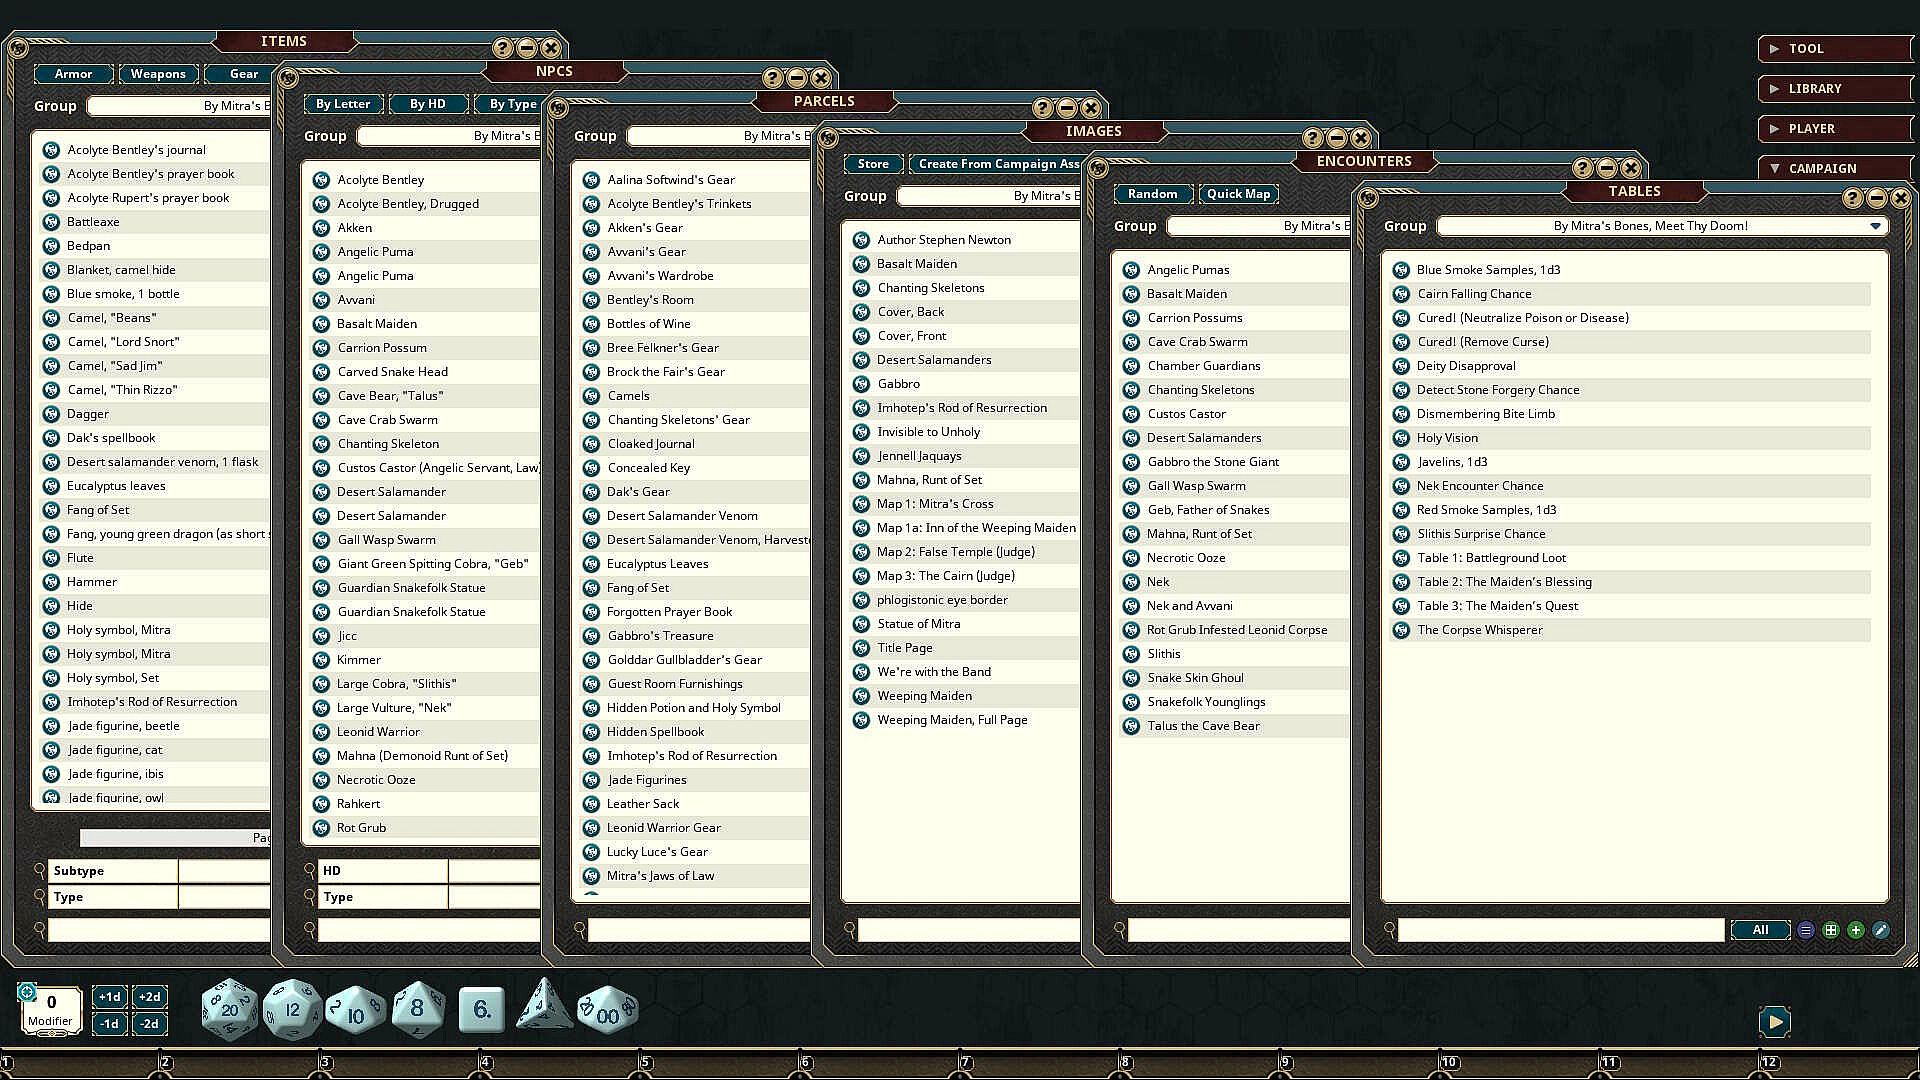This screenshot has height=1080, width=1920.
Task: Roll the d20 die
Action: [x=229, y=1009]
